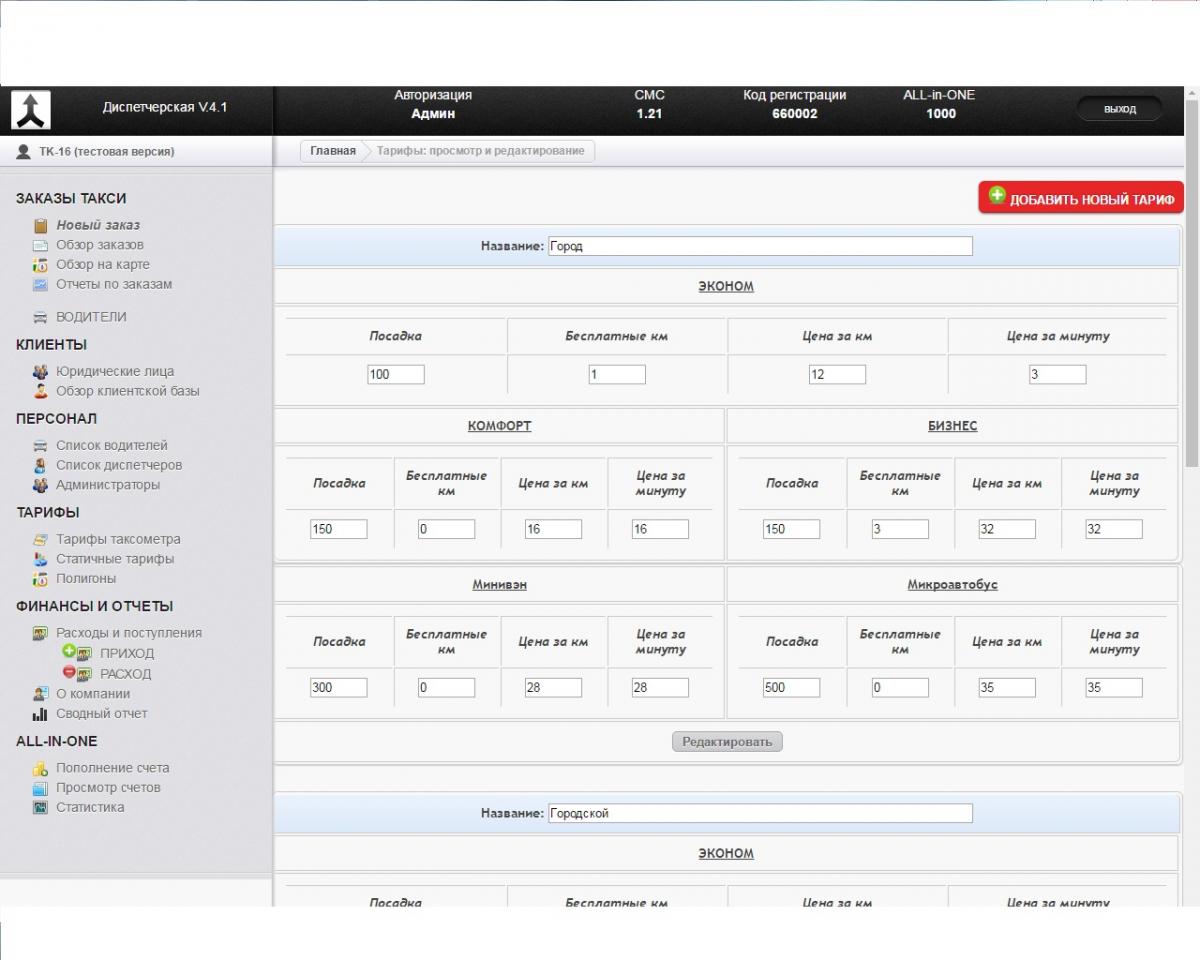Click the Обзор клиентской базы icon

(x=40, y=391)
